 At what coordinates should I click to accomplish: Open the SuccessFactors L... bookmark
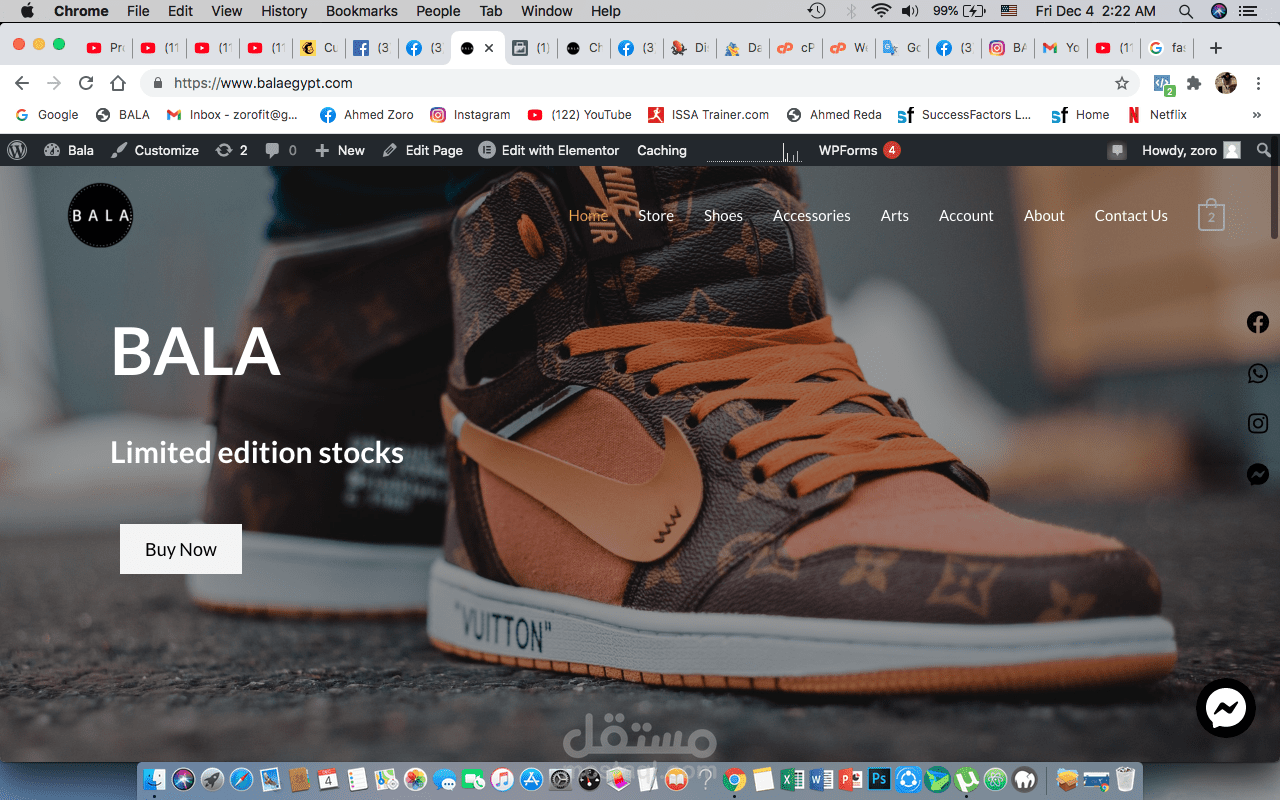click(x=965, y=115)
